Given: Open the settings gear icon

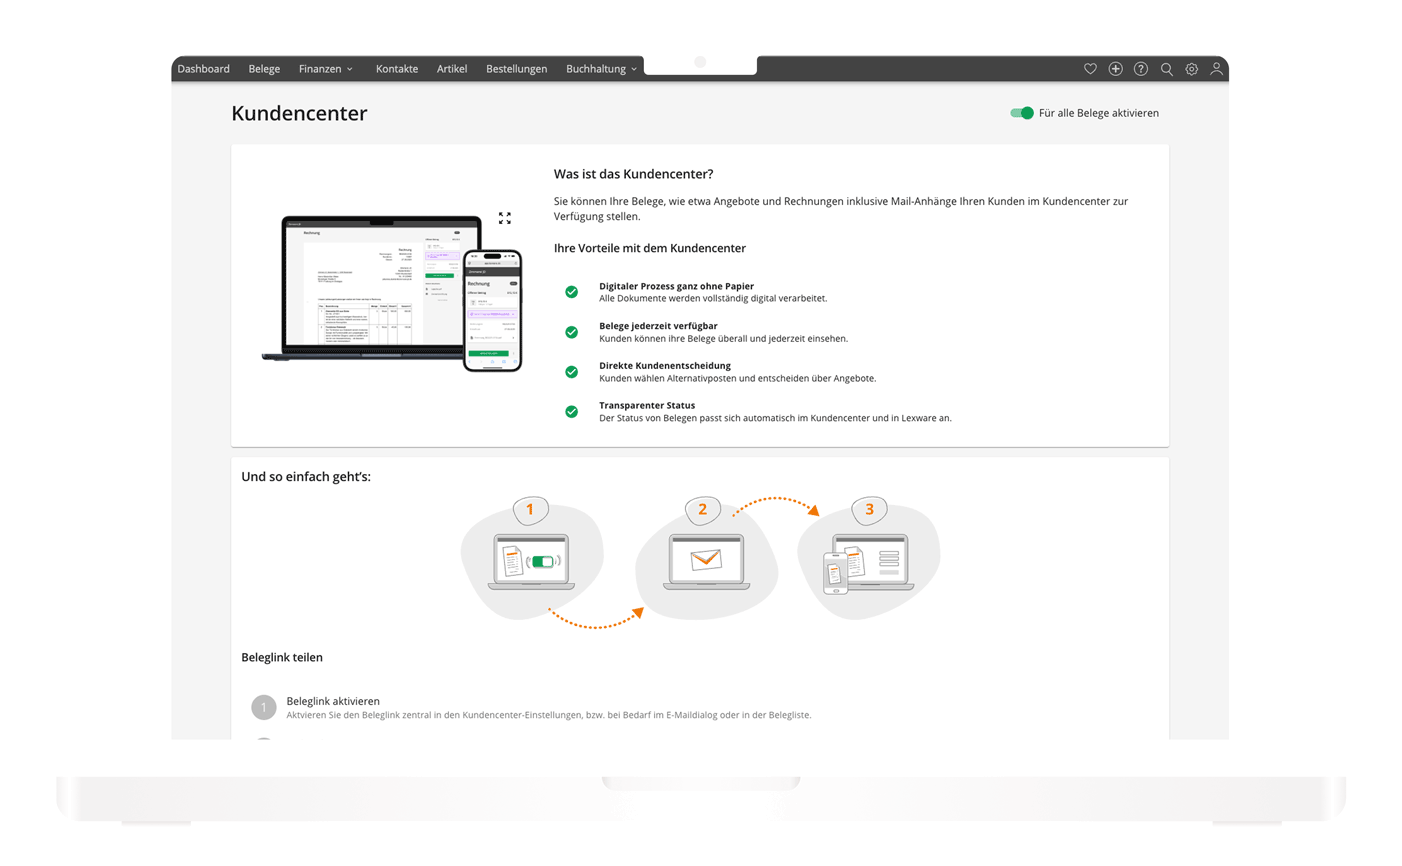Looking at the screenshot, I should pyautogui.click(x=1191, y=69).
